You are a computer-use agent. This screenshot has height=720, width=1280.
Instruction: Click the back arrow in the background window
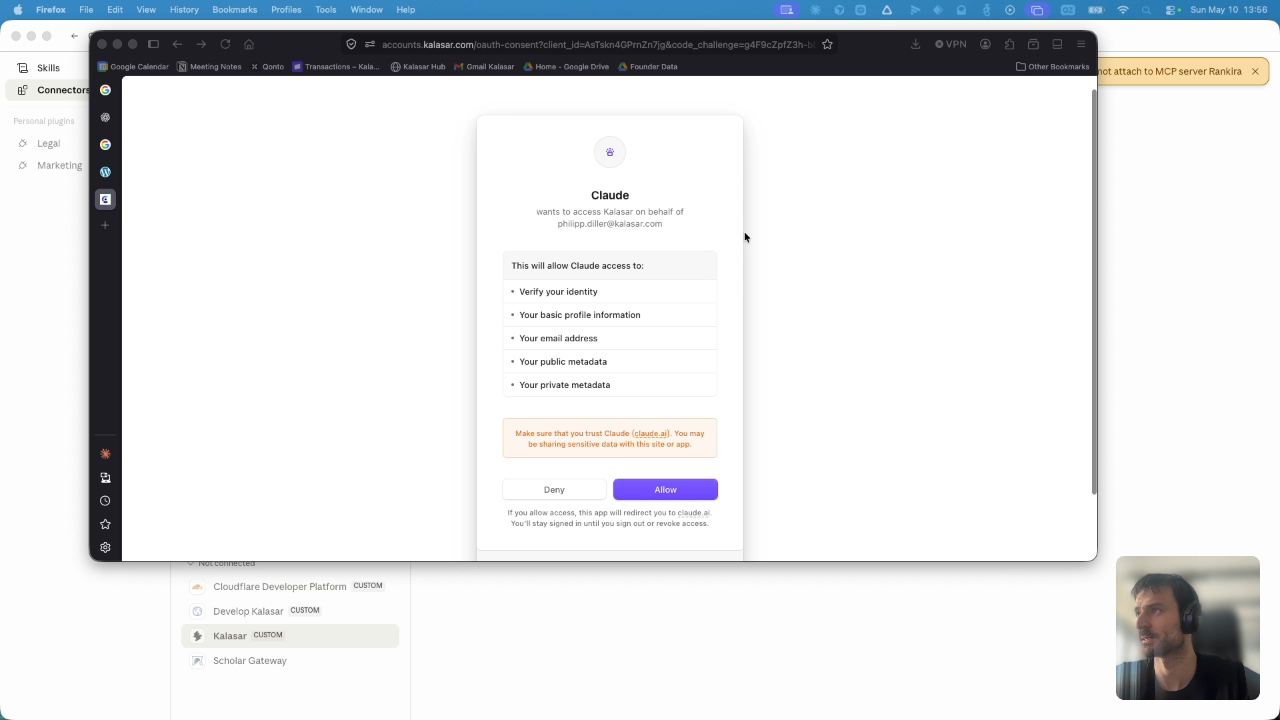(74, 36)
